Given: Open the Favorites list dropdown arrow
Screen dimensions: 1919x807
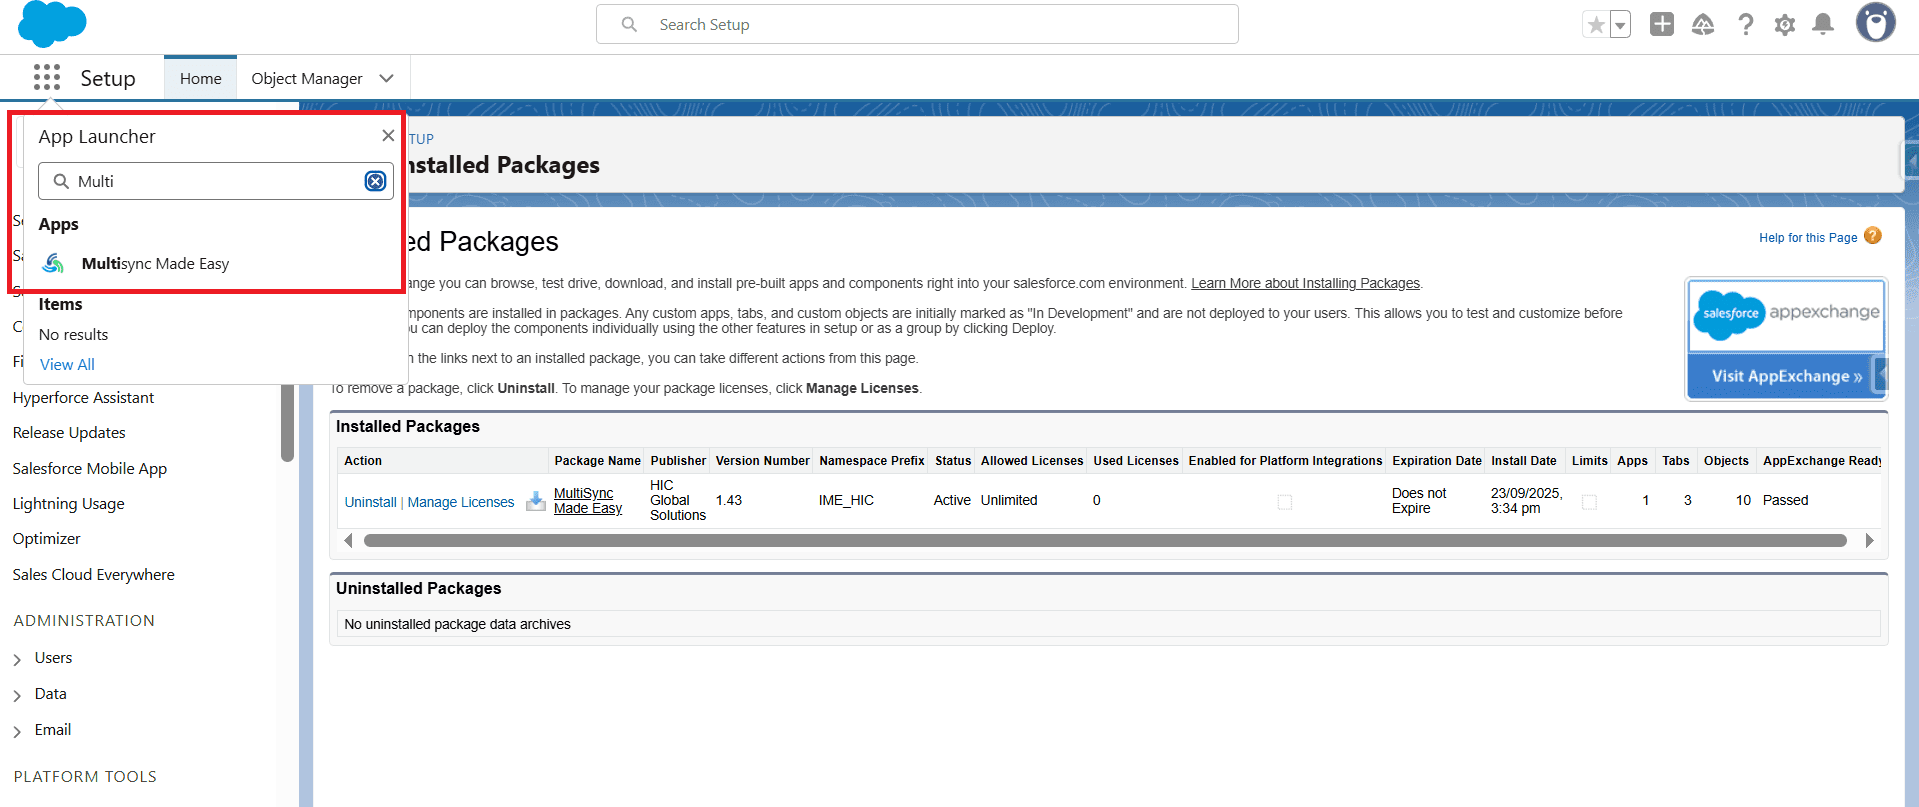Looking at the screenshot, I should [x=1619, y=25].
